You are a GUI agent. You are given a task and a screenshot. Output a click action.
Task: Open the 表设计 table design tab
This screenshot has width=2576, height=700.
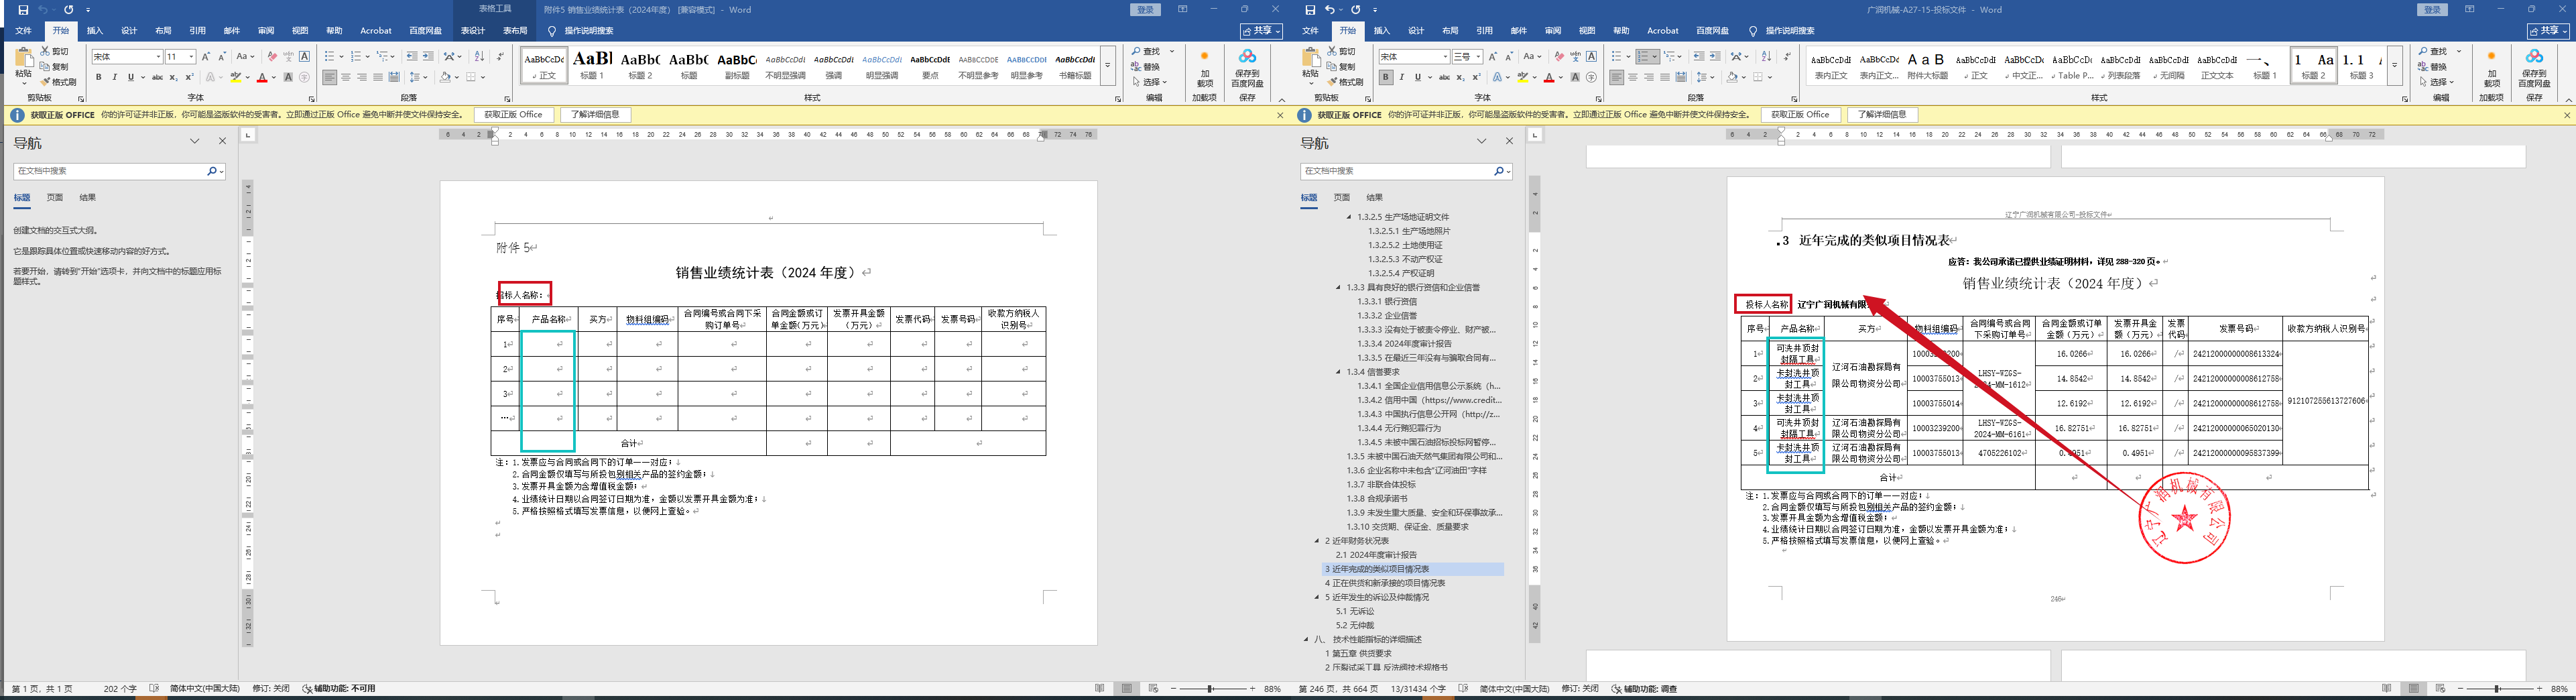click(472, 31)
